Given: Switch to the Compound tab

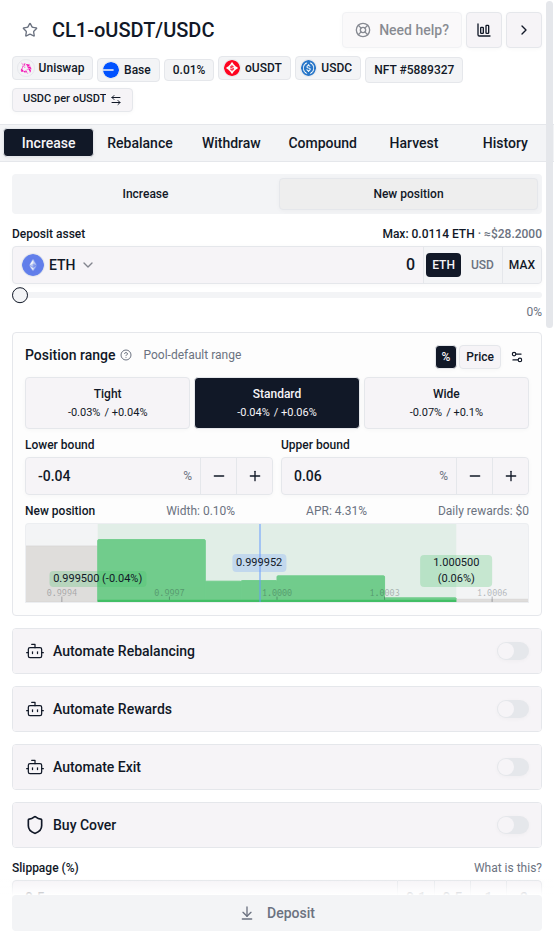Looking at the screenshot, I should click(322, 143).
